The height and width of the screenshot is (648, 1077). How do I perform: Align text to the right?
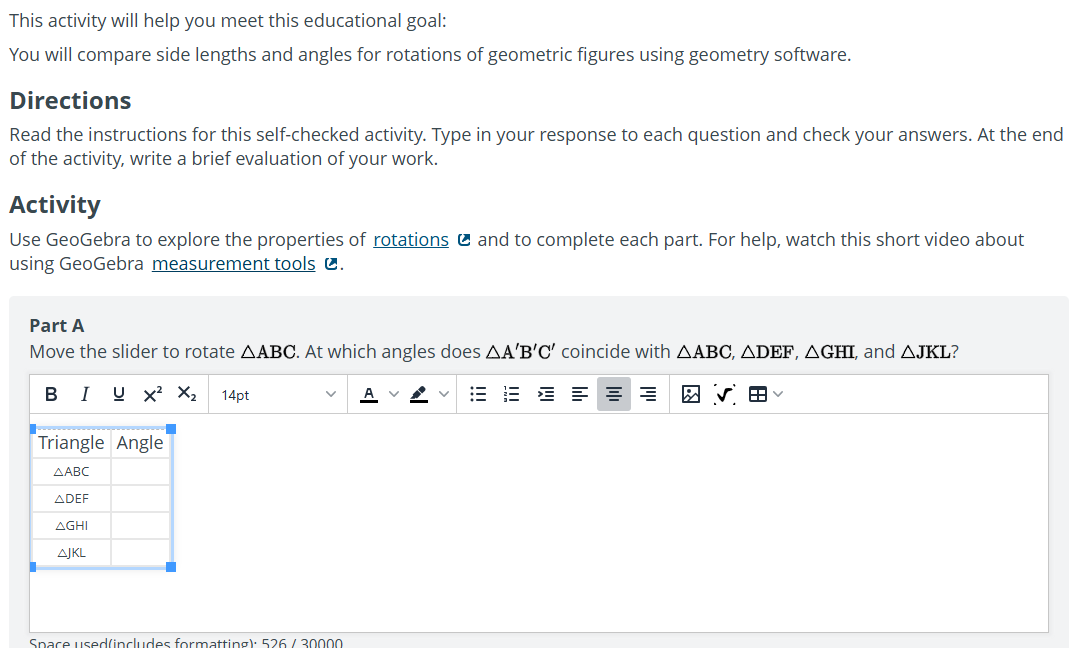(648, 394)
